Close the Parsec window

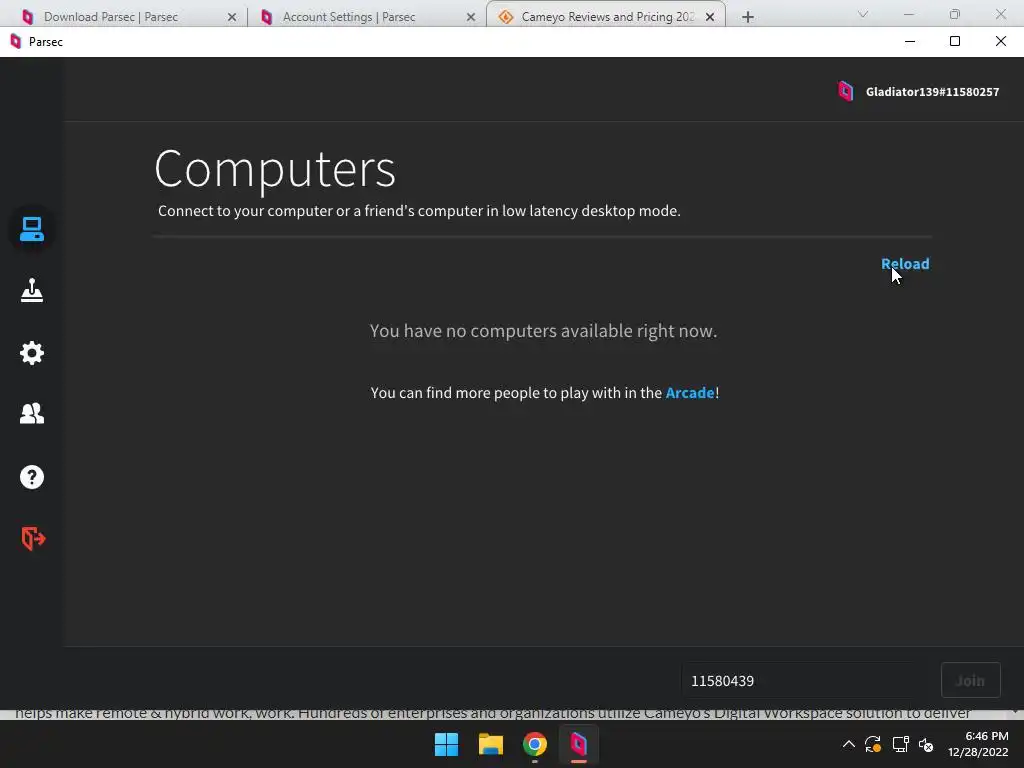pos(1000,42)
